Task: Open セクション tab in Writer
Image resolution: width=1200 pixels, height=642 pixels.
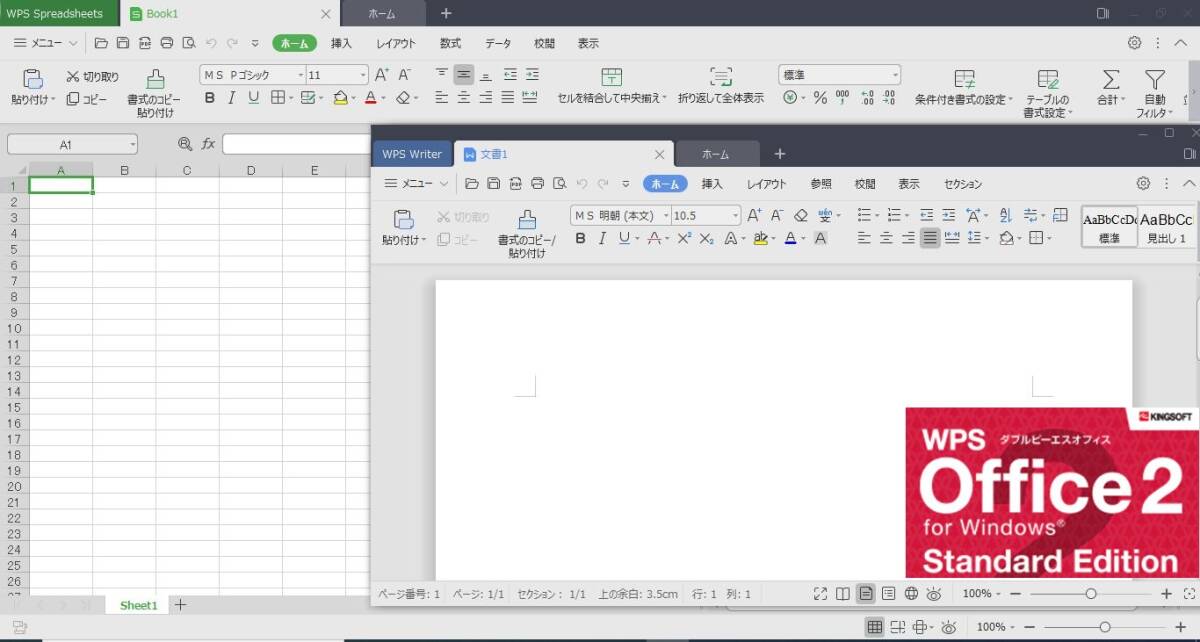Action: 963,184
